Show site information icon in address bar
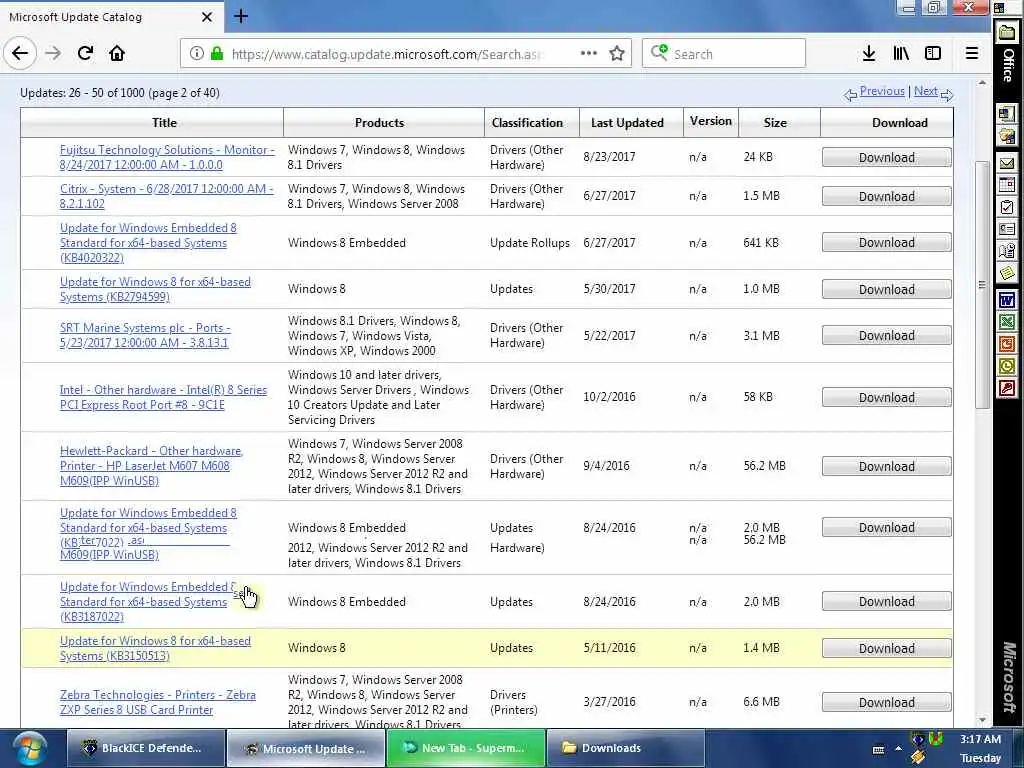 click(x=197, y=54)
